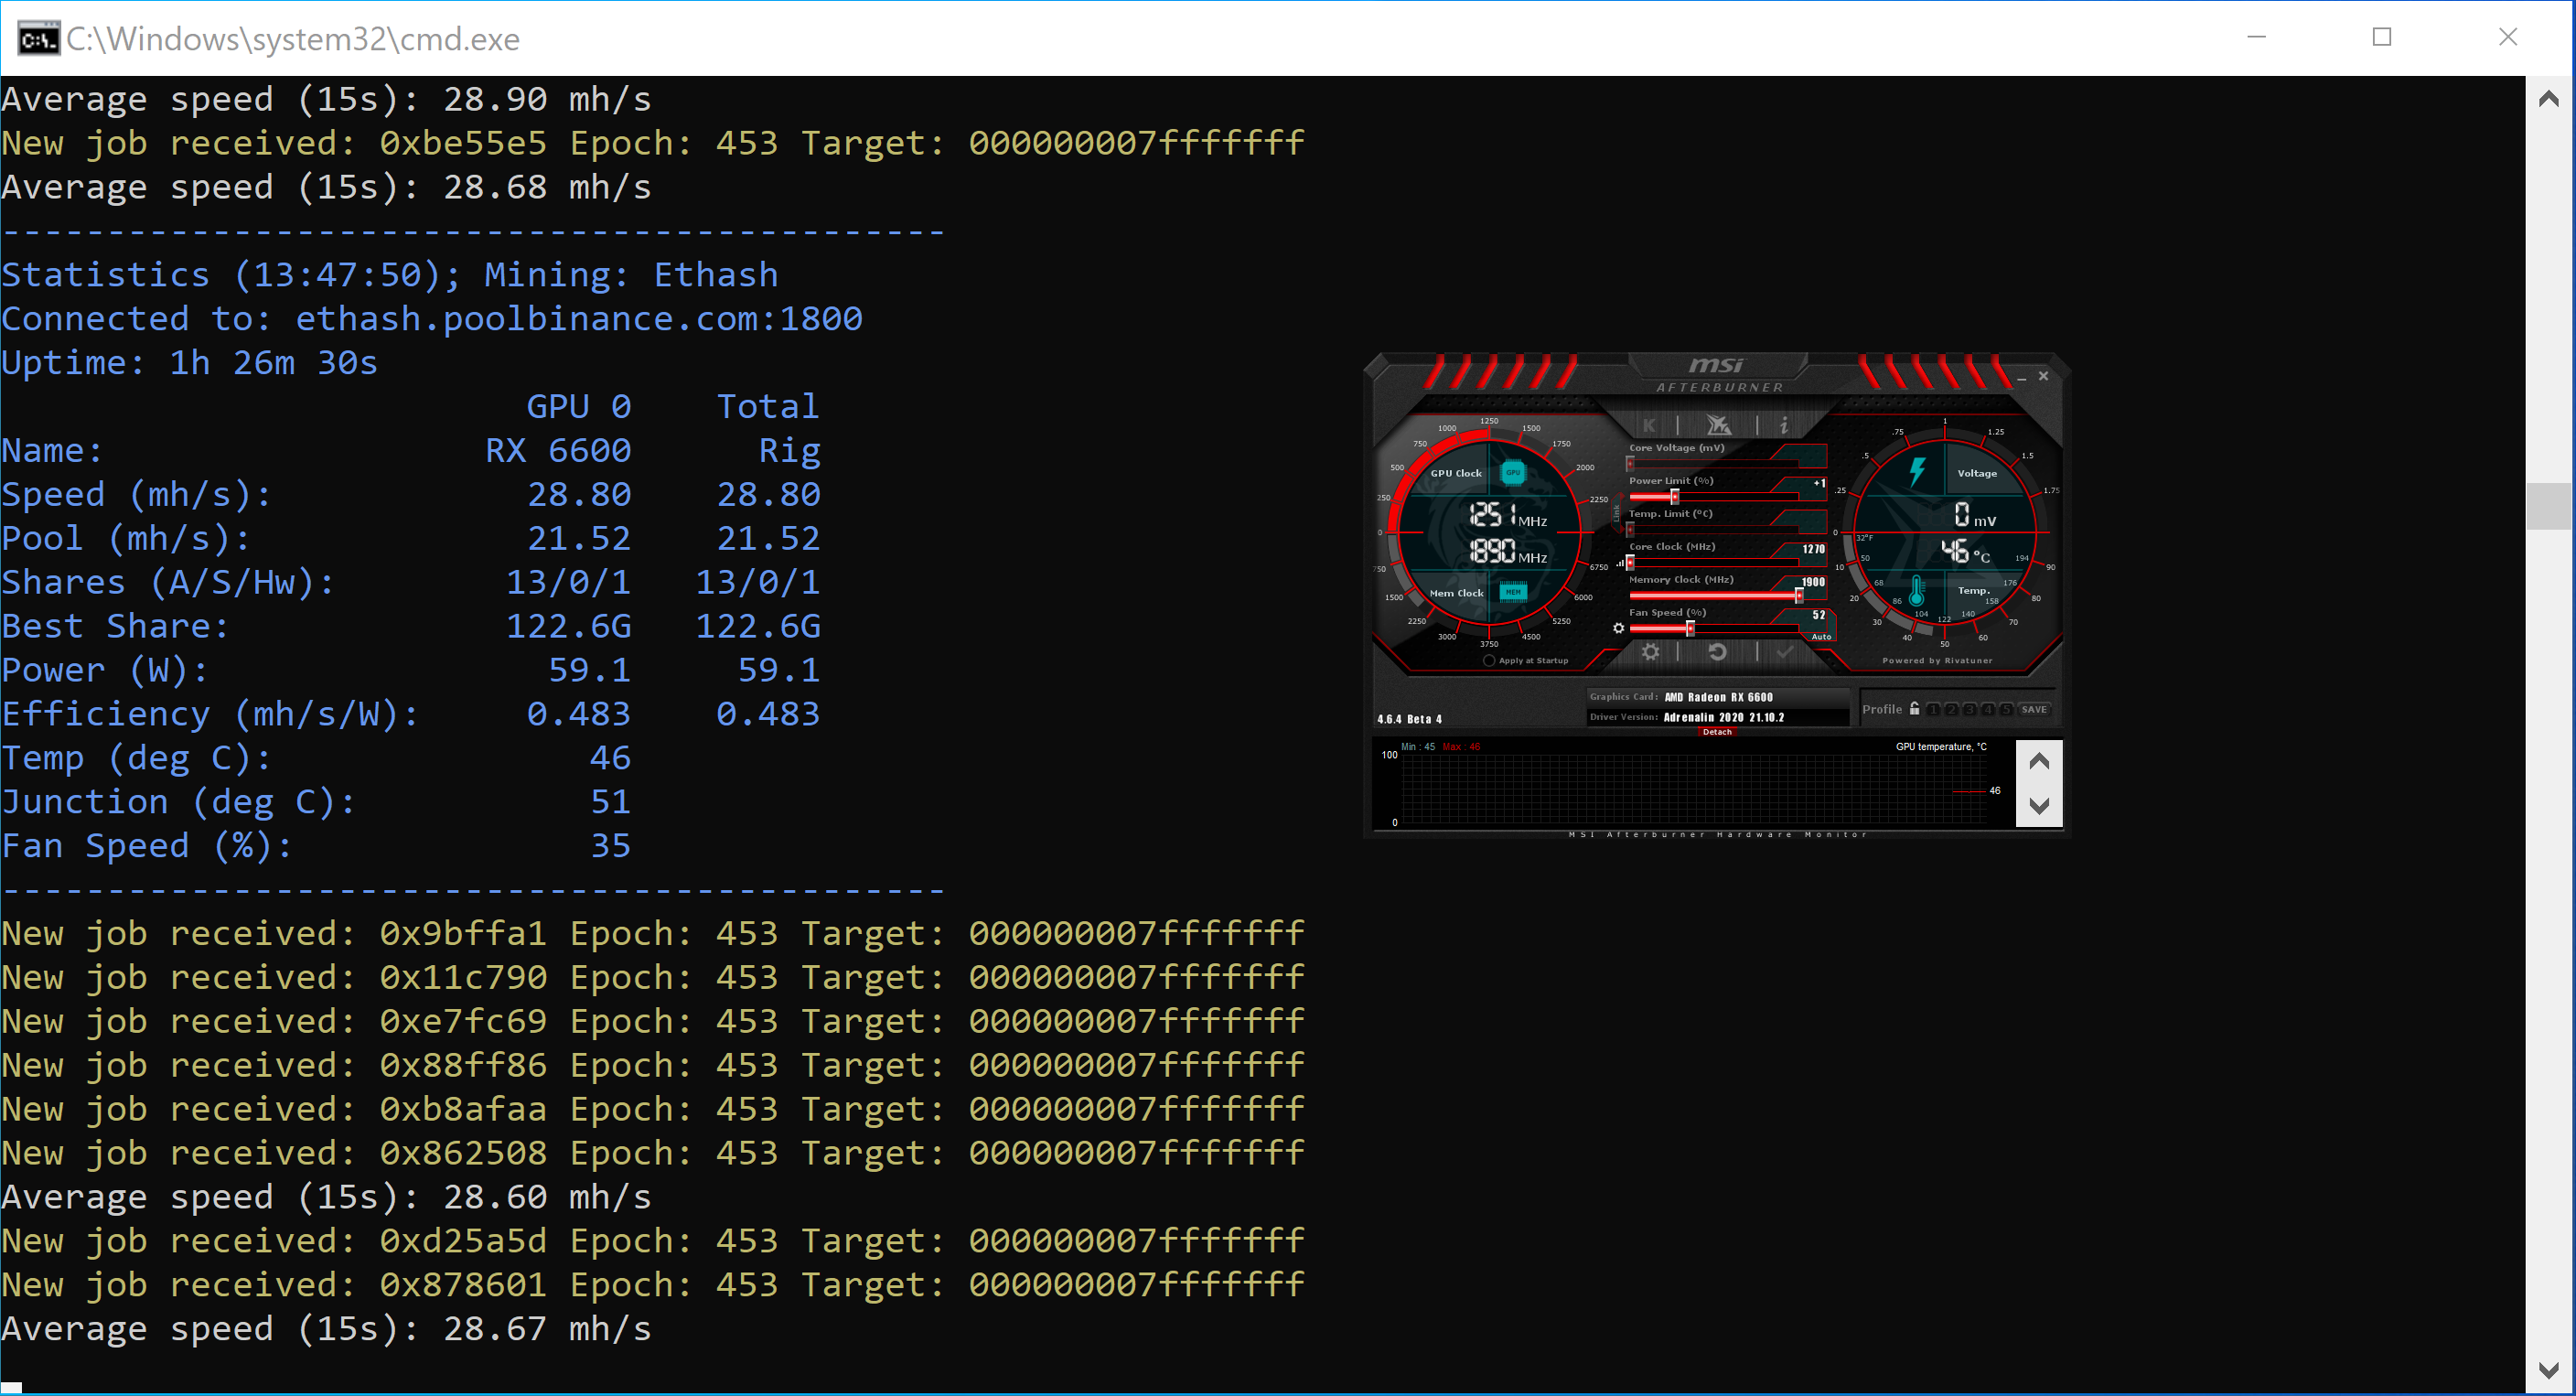Screen dimensions: 2576x1396
Task: Open the information i icon
Action: [1784, 425]
